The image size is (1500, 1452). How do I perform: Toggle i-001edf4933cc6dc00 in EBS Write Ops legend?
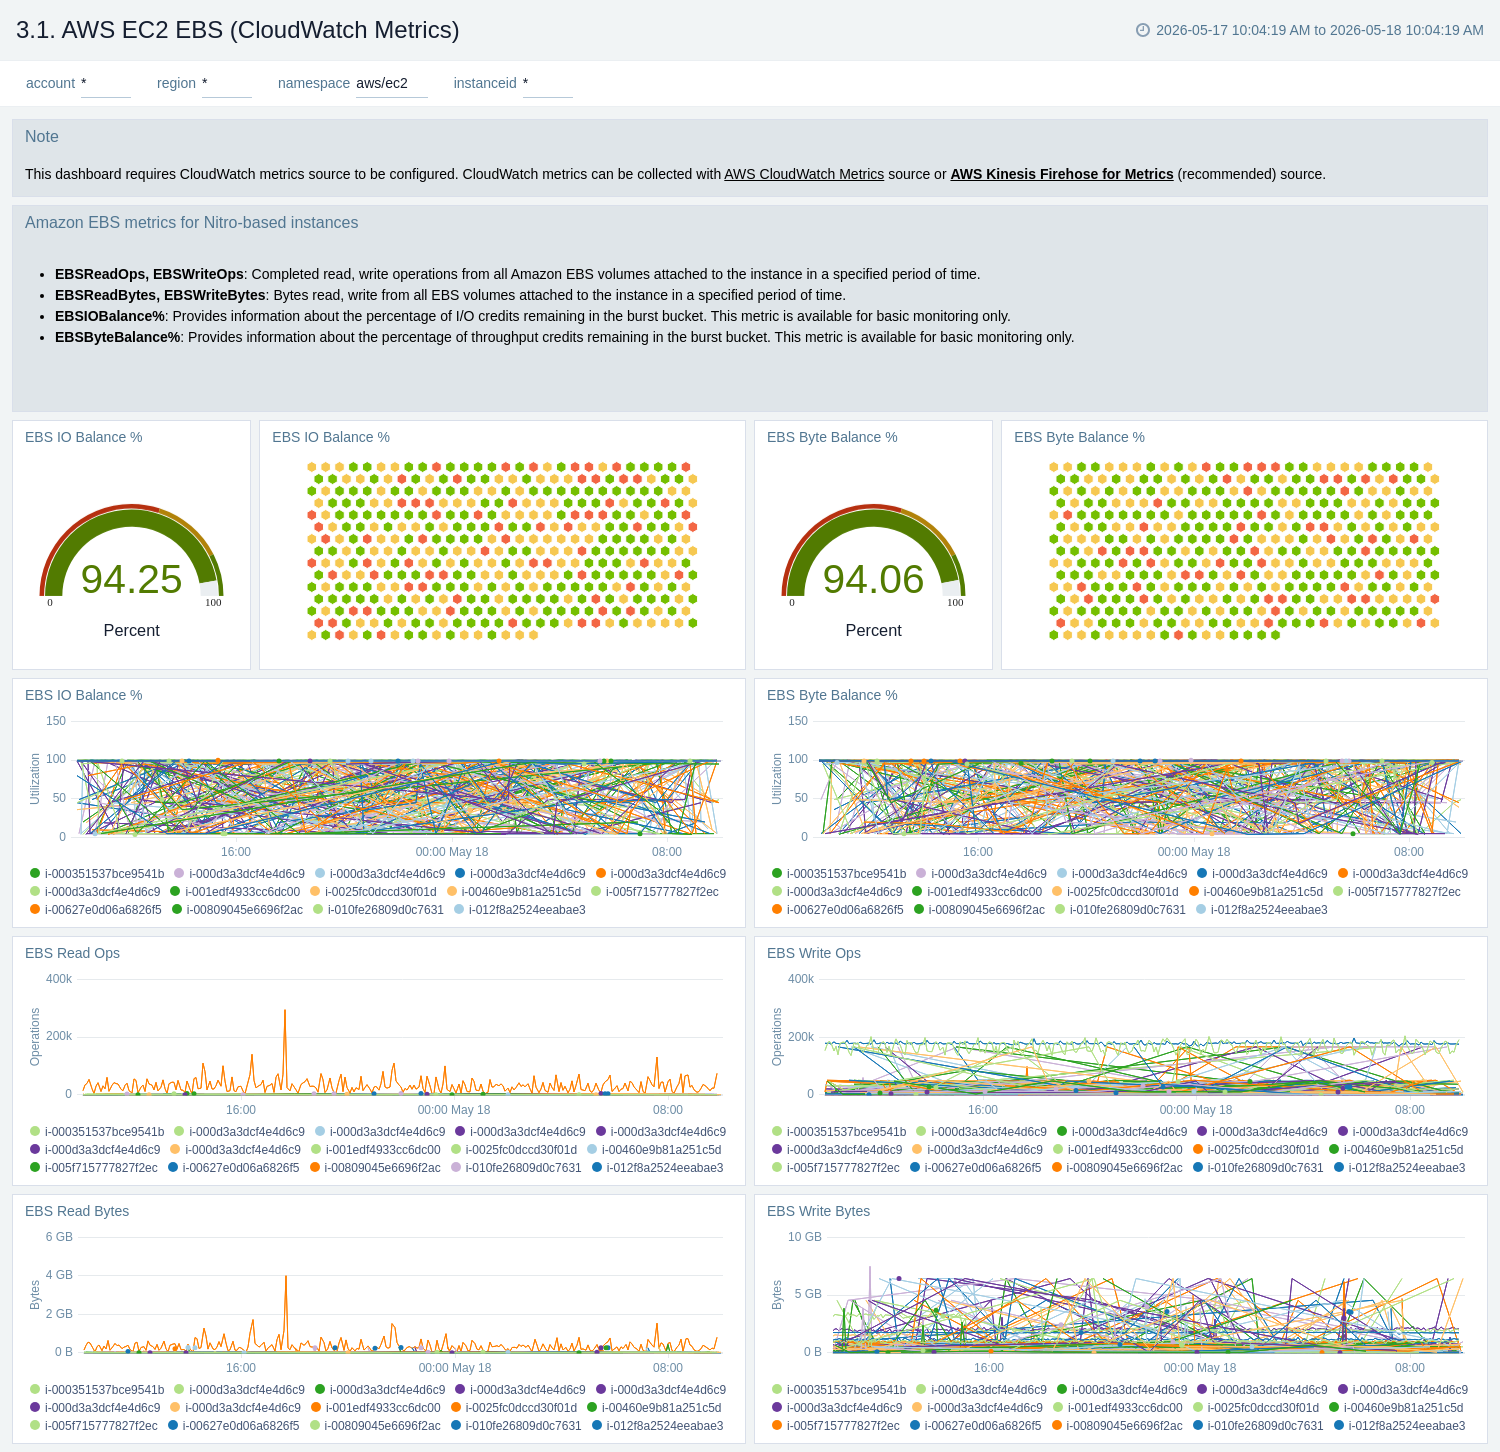1118,1150
